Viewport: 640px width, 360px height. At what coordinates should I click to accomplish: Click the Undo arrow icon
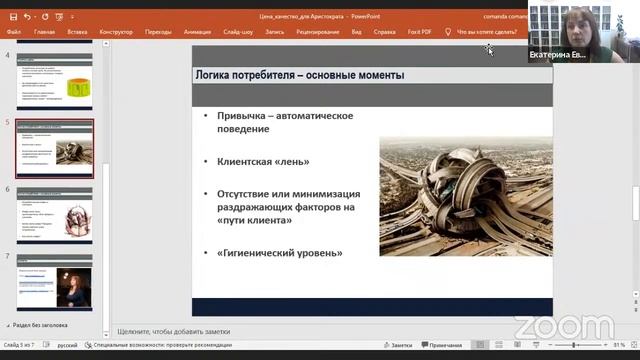click(x=27, y=17)
